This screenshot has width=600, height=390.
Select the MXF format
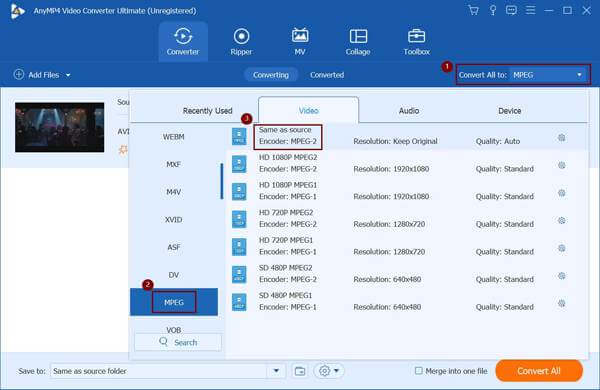coord(174,164)
